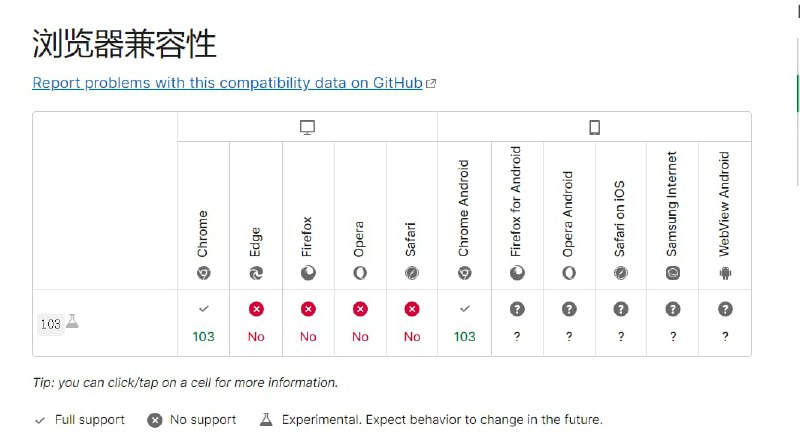Viewport: 800px width, 445px height.
Task: Click the WebView Android logo icon
Action: tap(725, 273)
